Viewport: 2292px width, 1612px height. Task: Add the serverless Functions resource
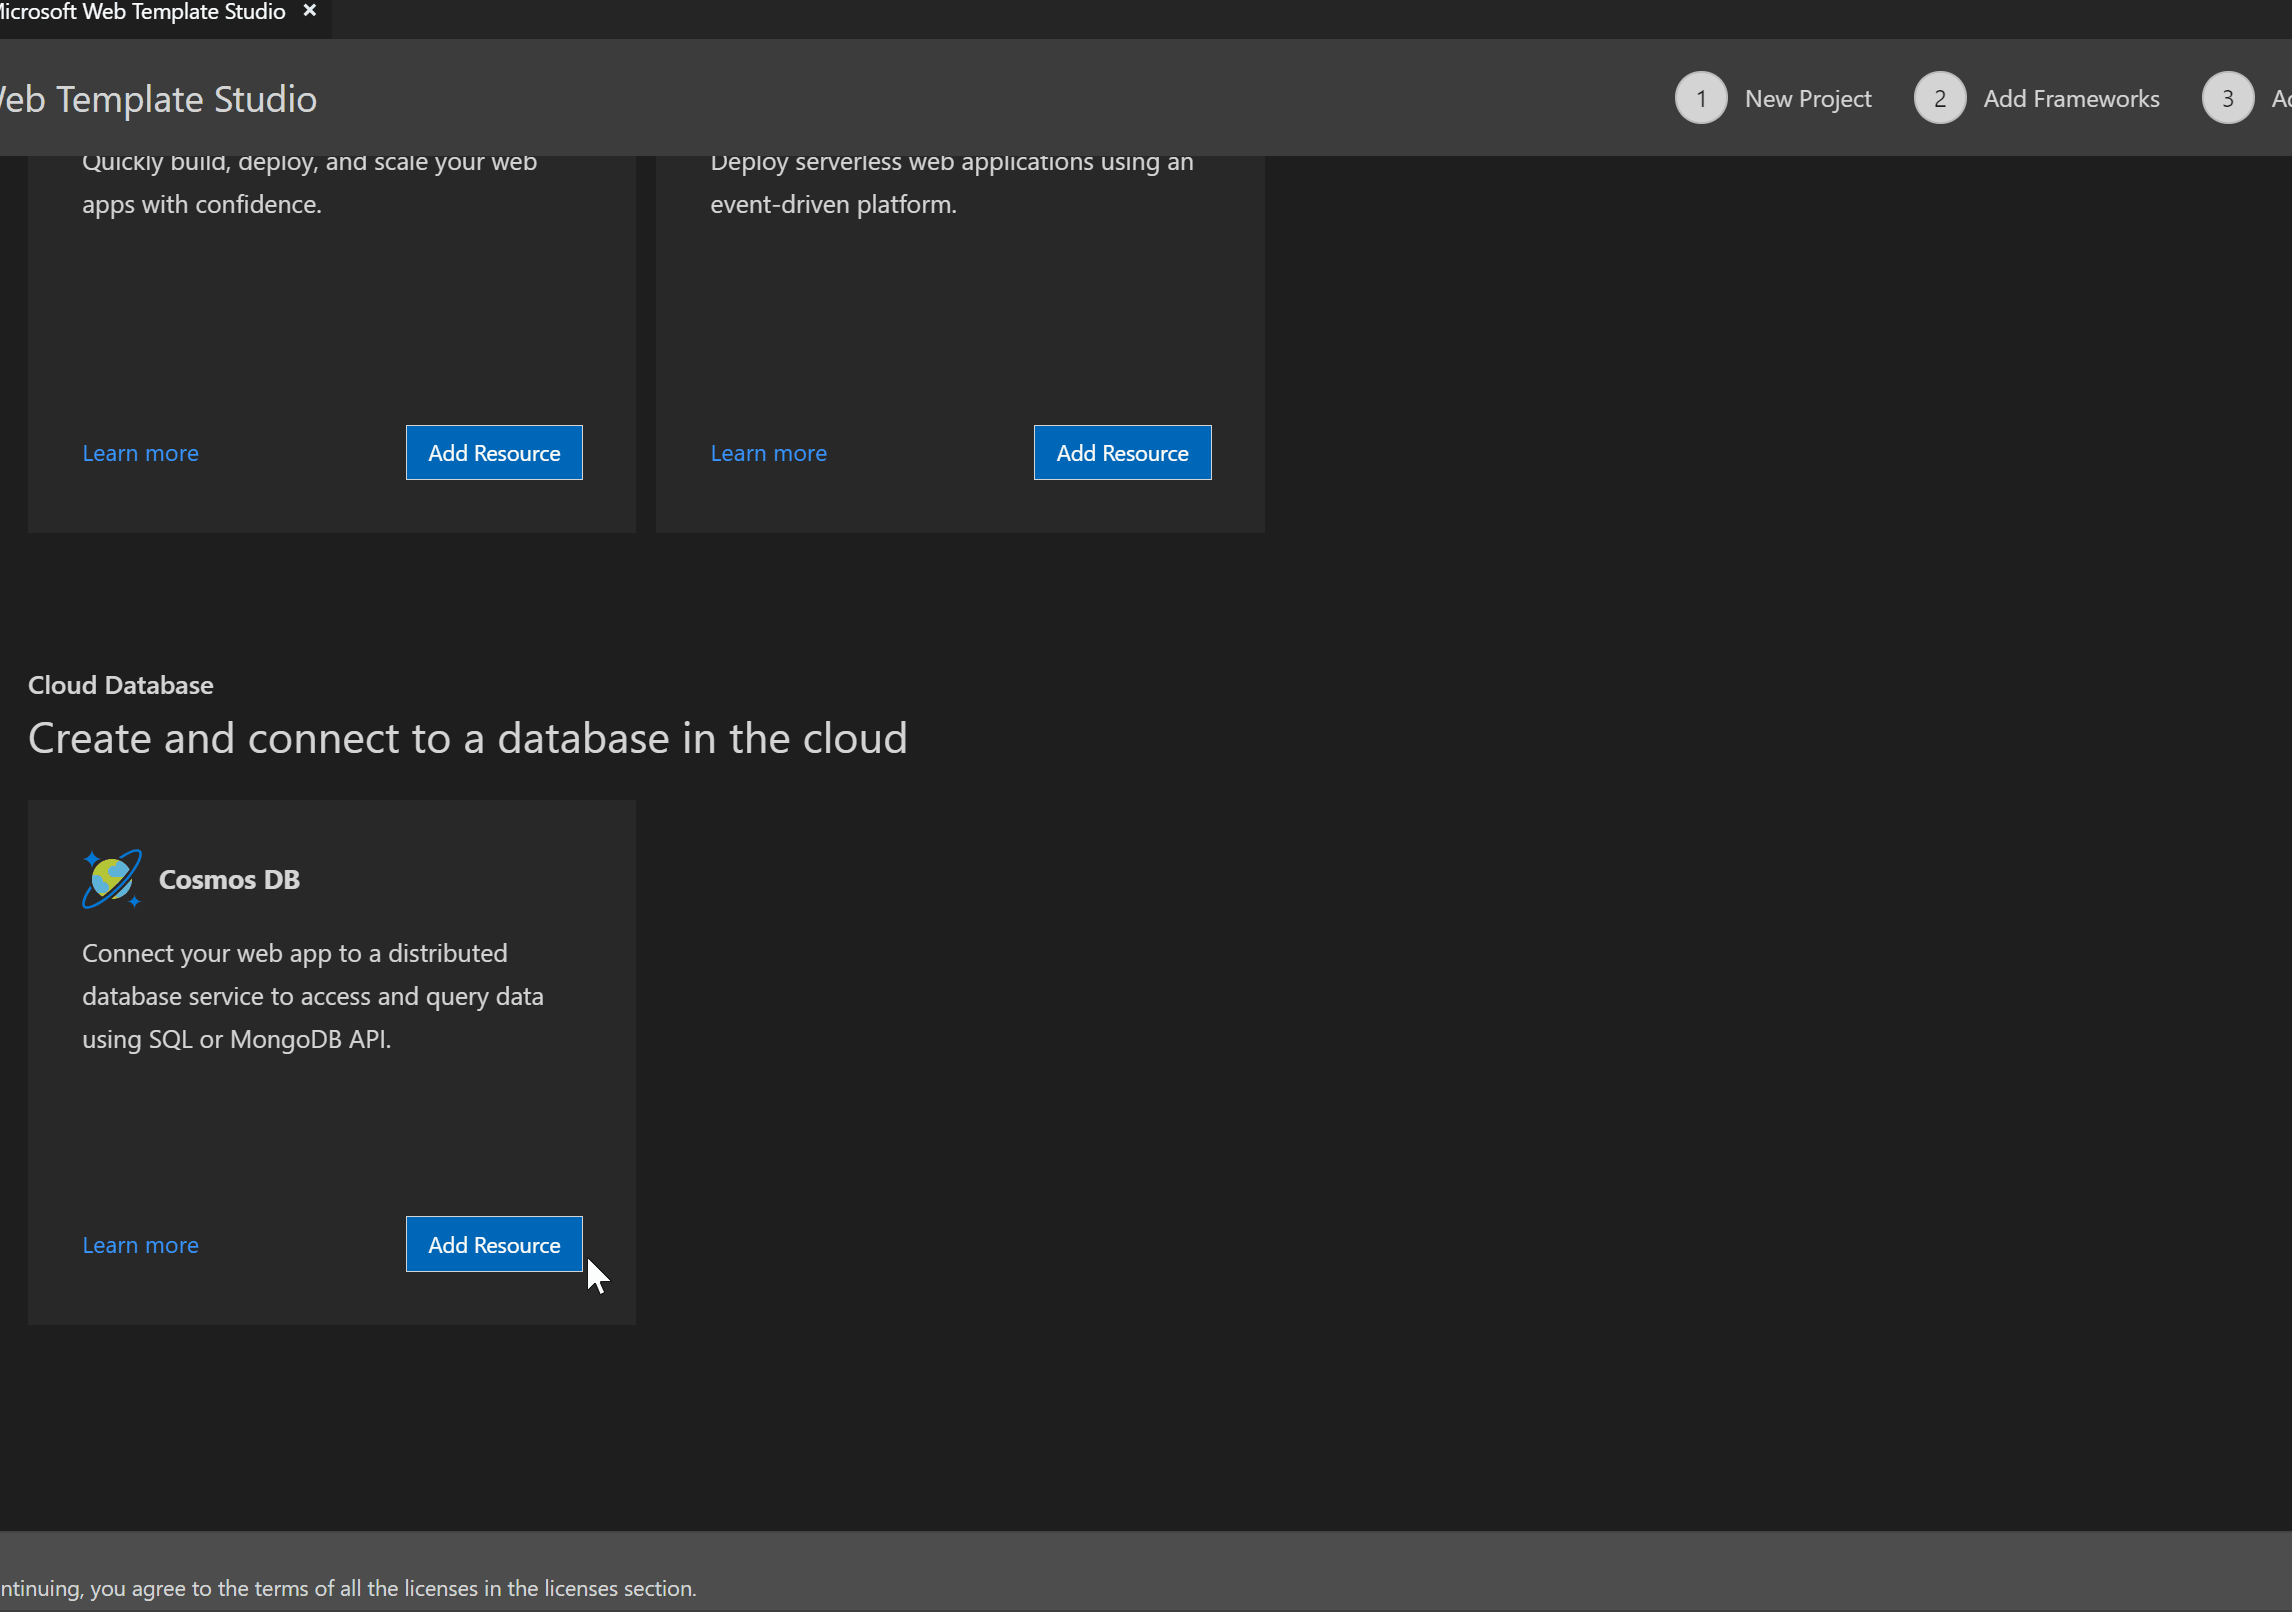coord(1122,452)
